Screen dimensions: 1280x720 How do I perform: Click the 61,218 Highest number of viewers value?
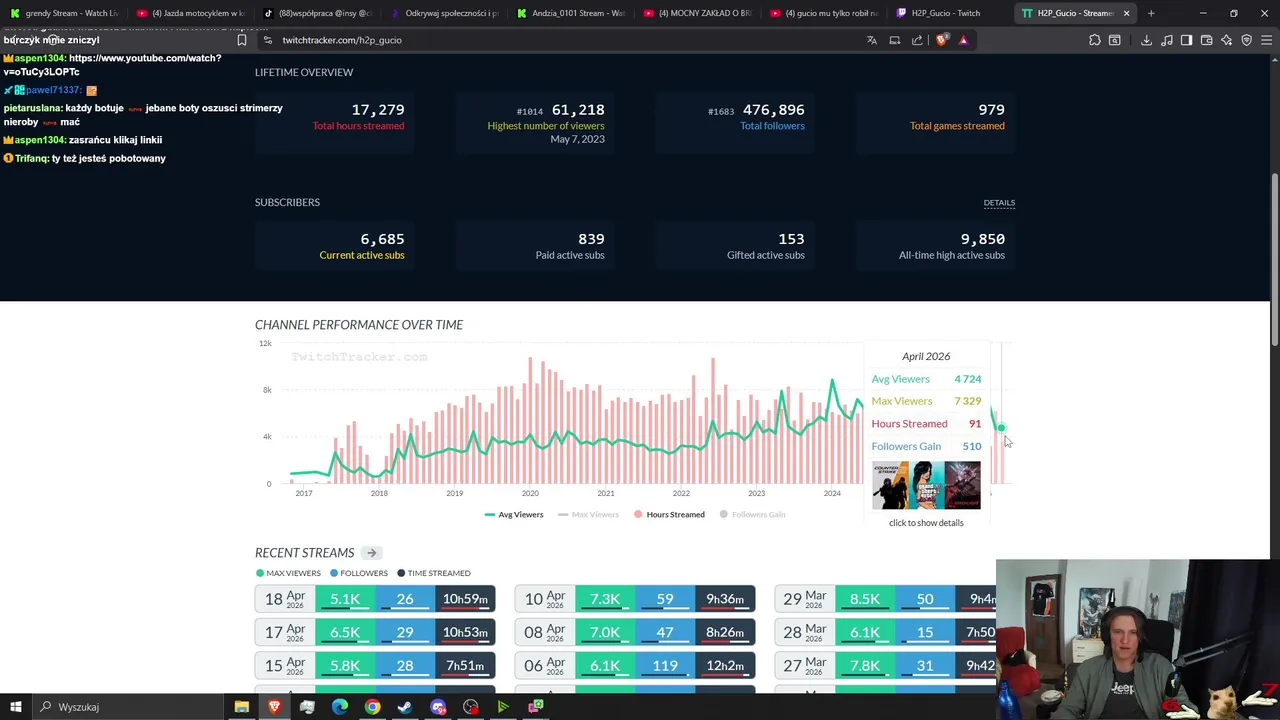click(578, 110)
